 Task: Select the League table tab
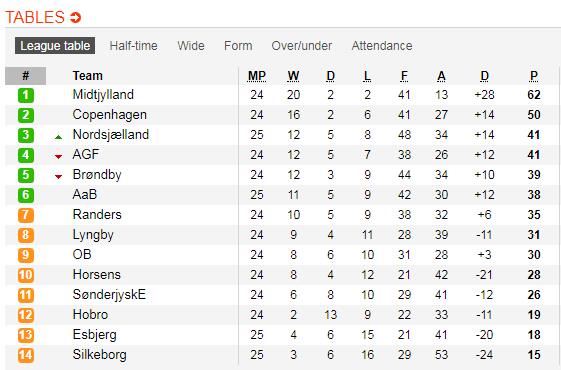click(x=55, y=46)
